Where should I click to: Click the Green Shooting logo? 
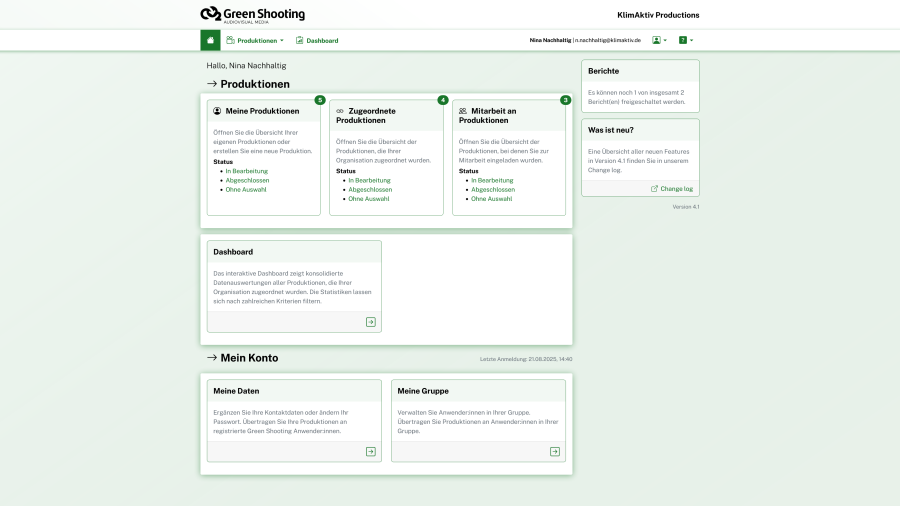253,15
